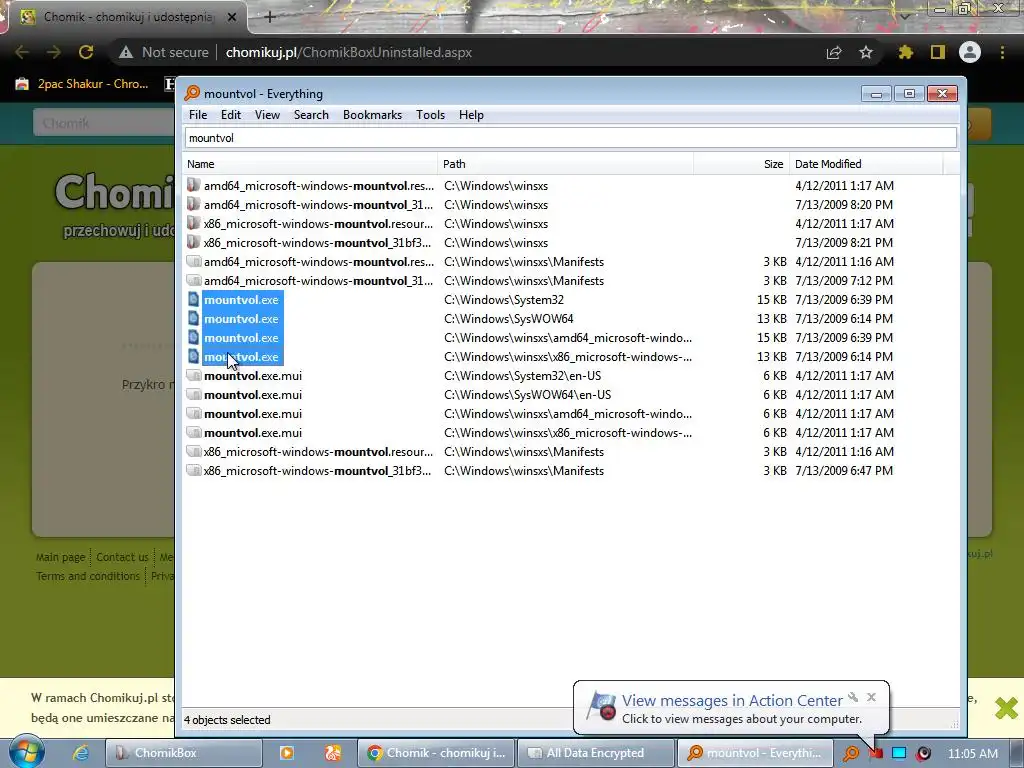Open options wrench icon in Action Center balloon
This screenshot has height=768, width=1024.
853,697
